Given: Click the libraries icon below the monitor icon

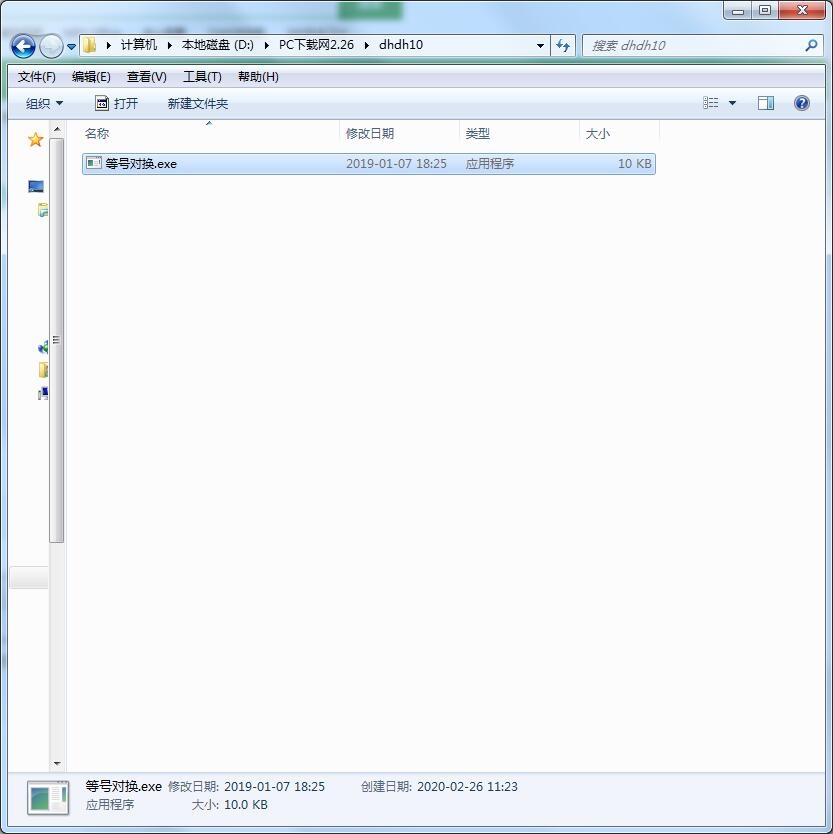Looking at the screenshot, I should [43, 210].
